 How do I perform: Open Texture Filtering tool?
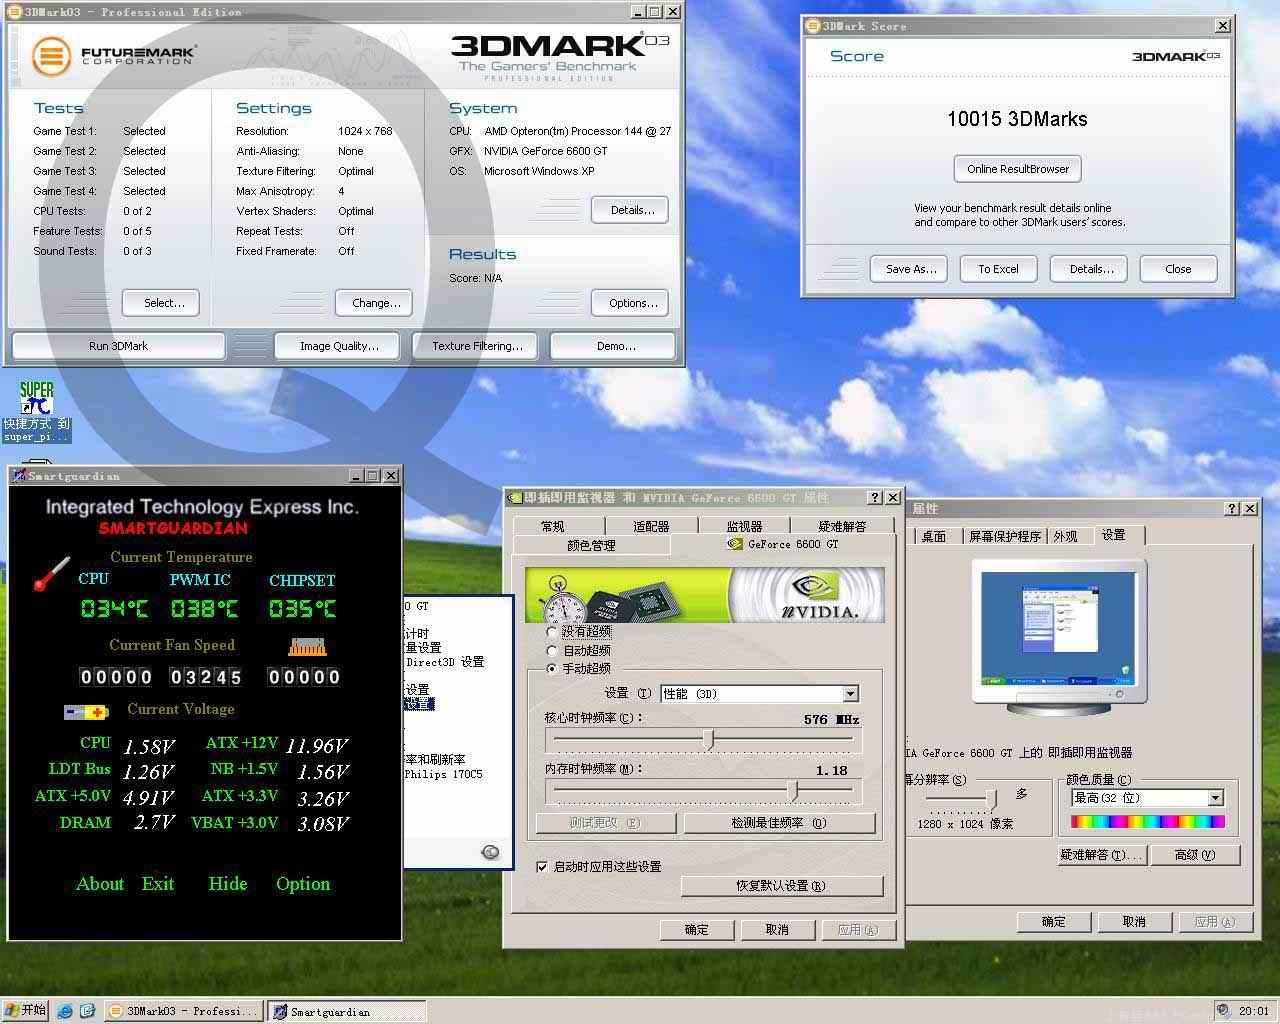477,346
